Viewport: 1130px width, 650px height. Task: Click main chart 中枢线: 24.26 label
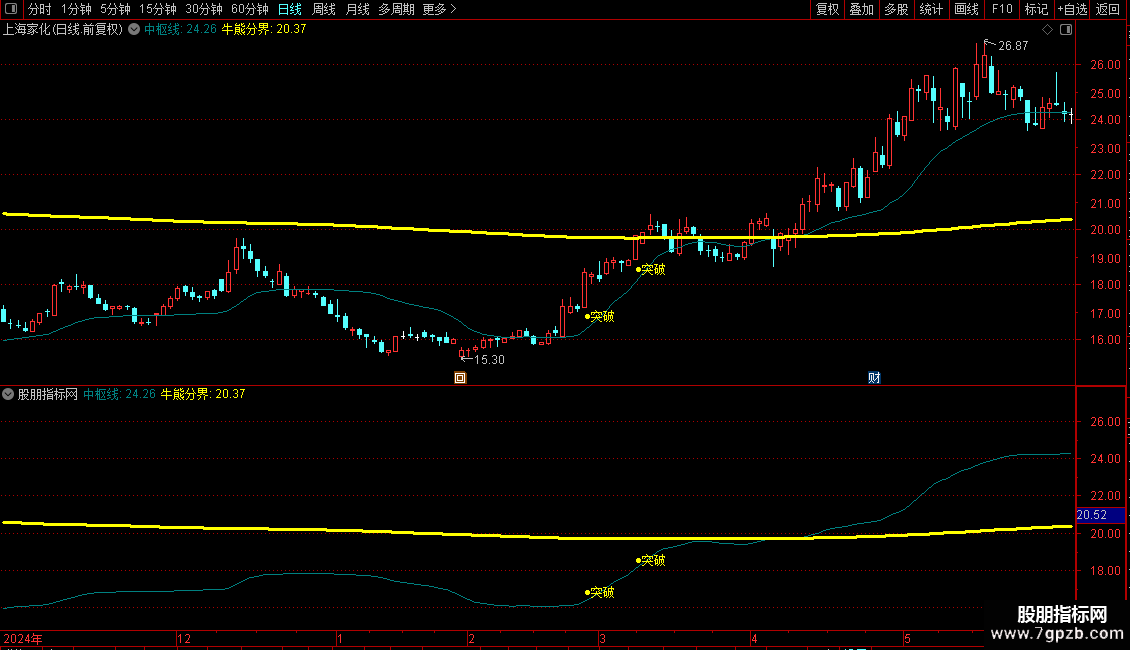point(180,29)
